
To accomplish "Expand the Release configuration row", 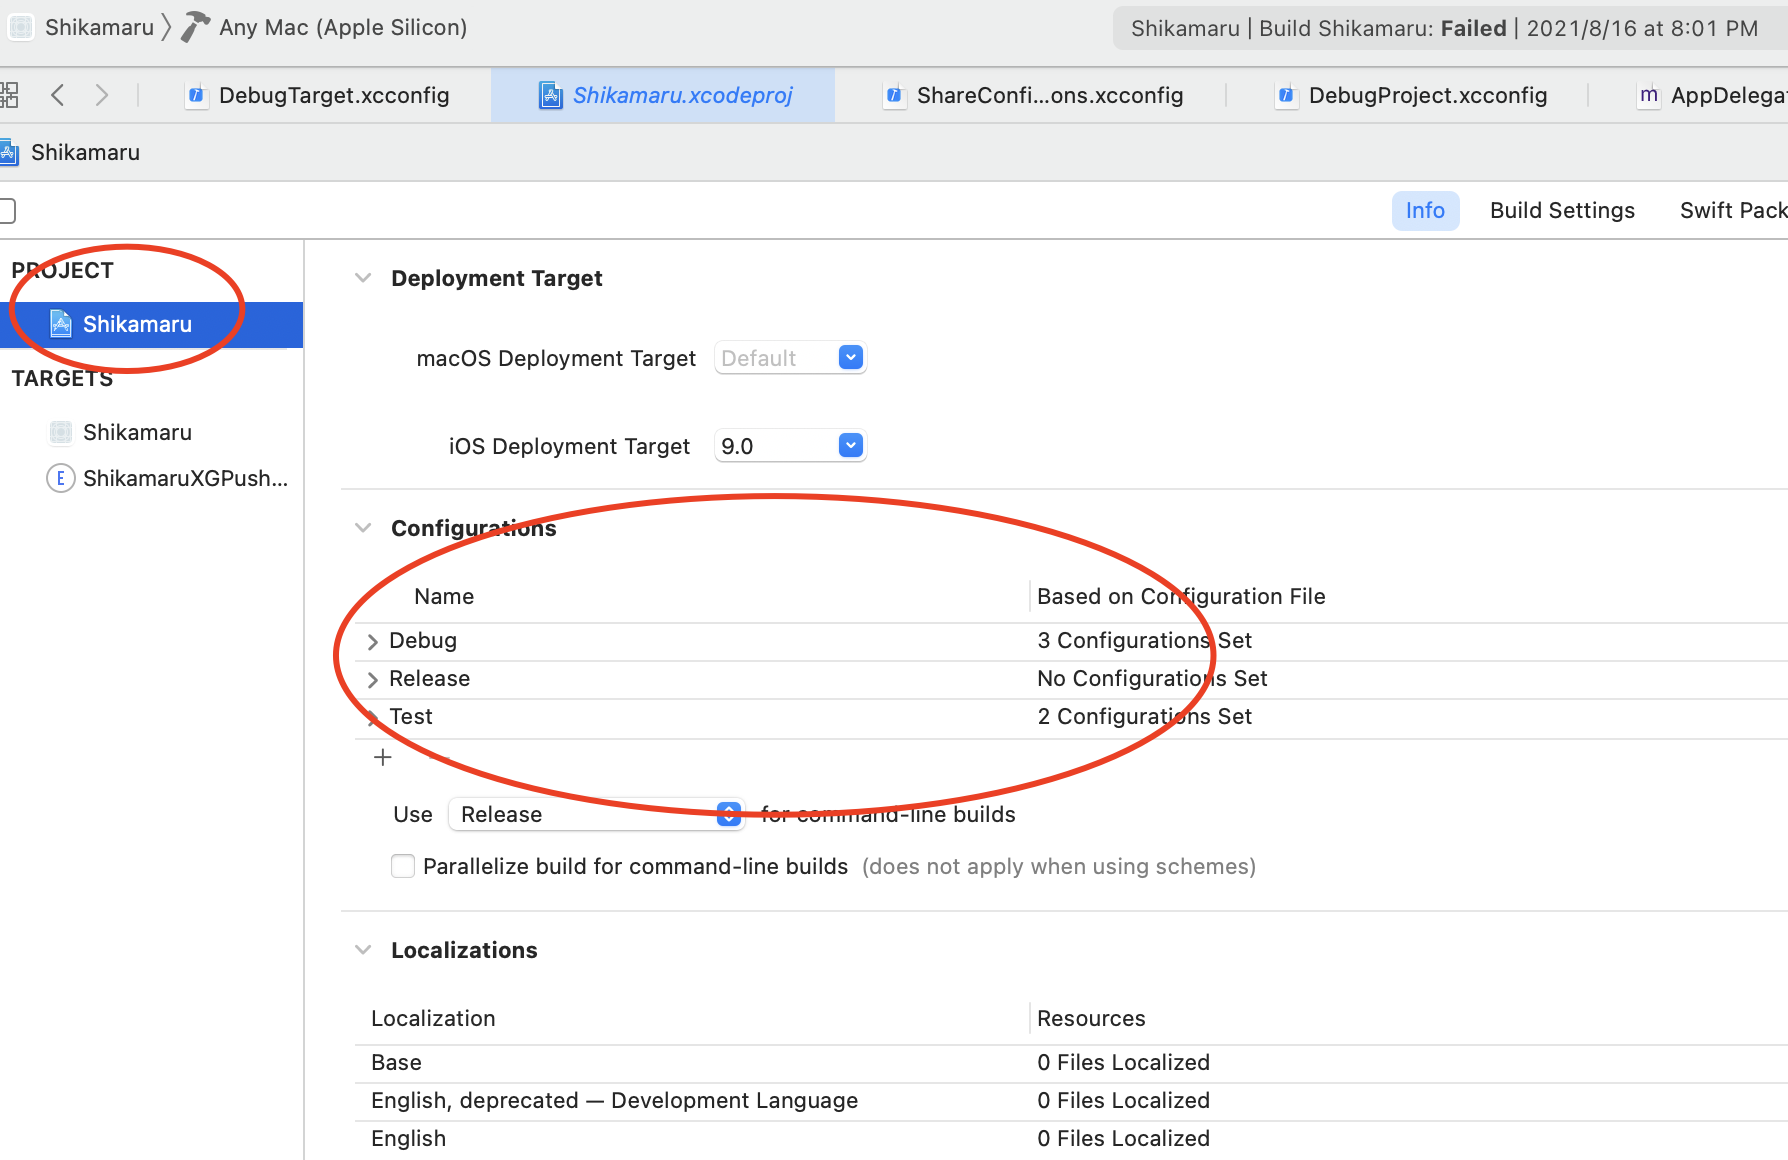I will tap(372, 679).
